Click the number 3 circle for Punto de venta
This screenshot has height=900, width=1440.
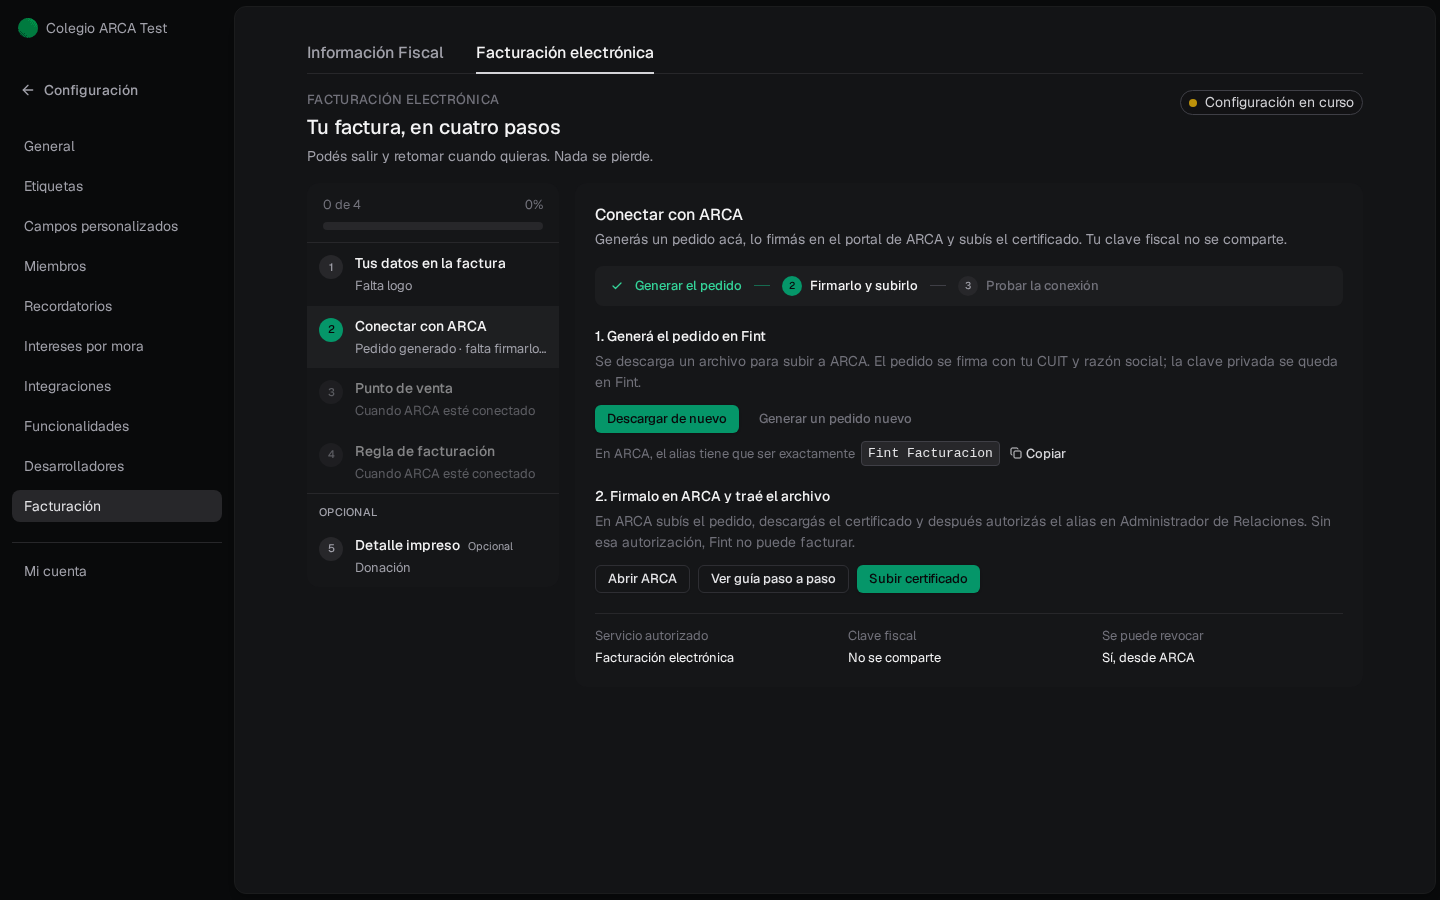[331, 392]
